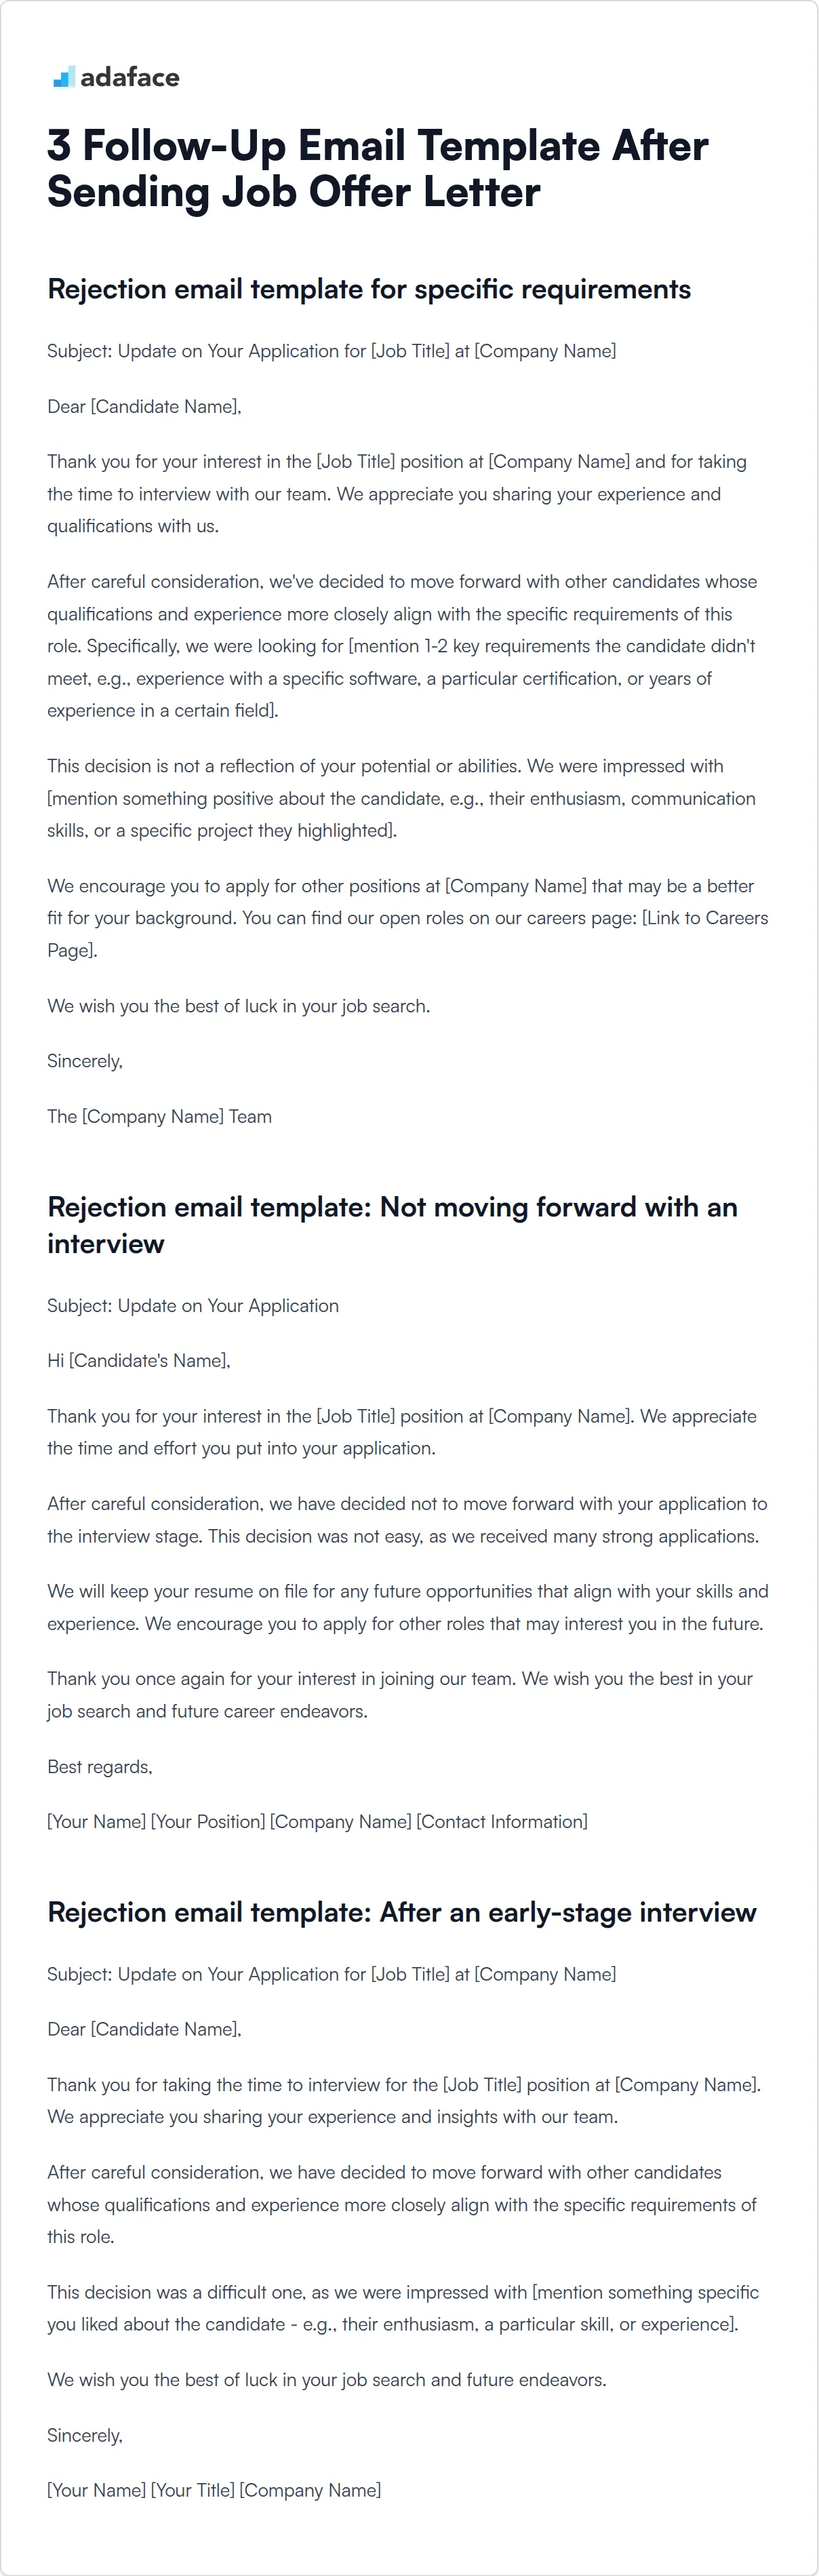Click the '[Contact Information]' placeholder
This screenshot has width=819, height=2576.
tap(502, 1822)
